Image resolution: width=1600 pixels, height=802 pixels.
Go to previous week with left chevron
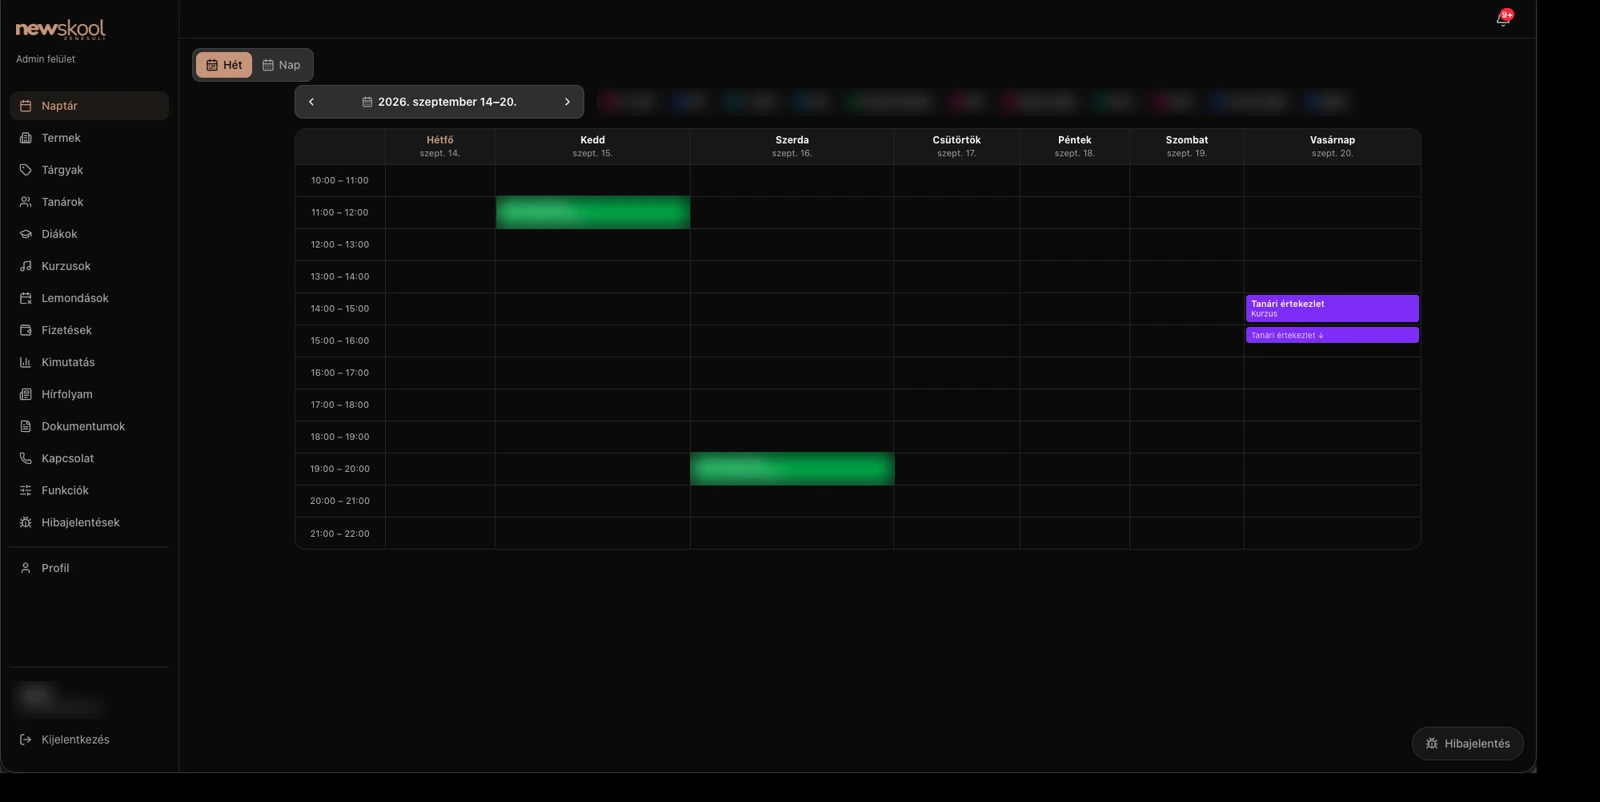pos(311,102)
